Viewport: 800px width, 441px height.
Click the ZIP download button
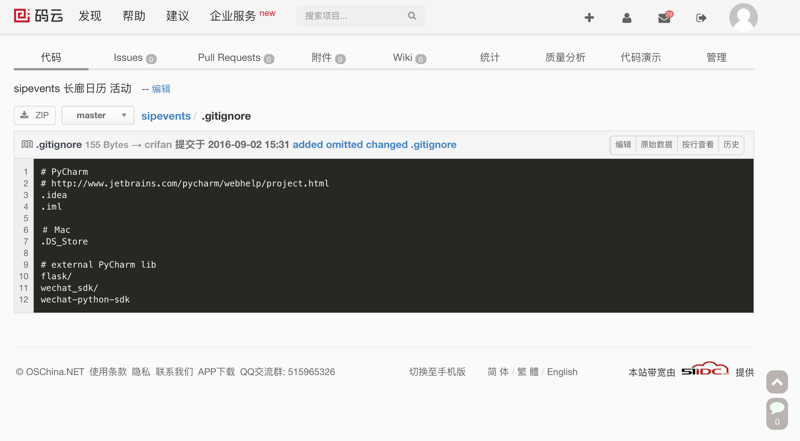coord(35,115)
